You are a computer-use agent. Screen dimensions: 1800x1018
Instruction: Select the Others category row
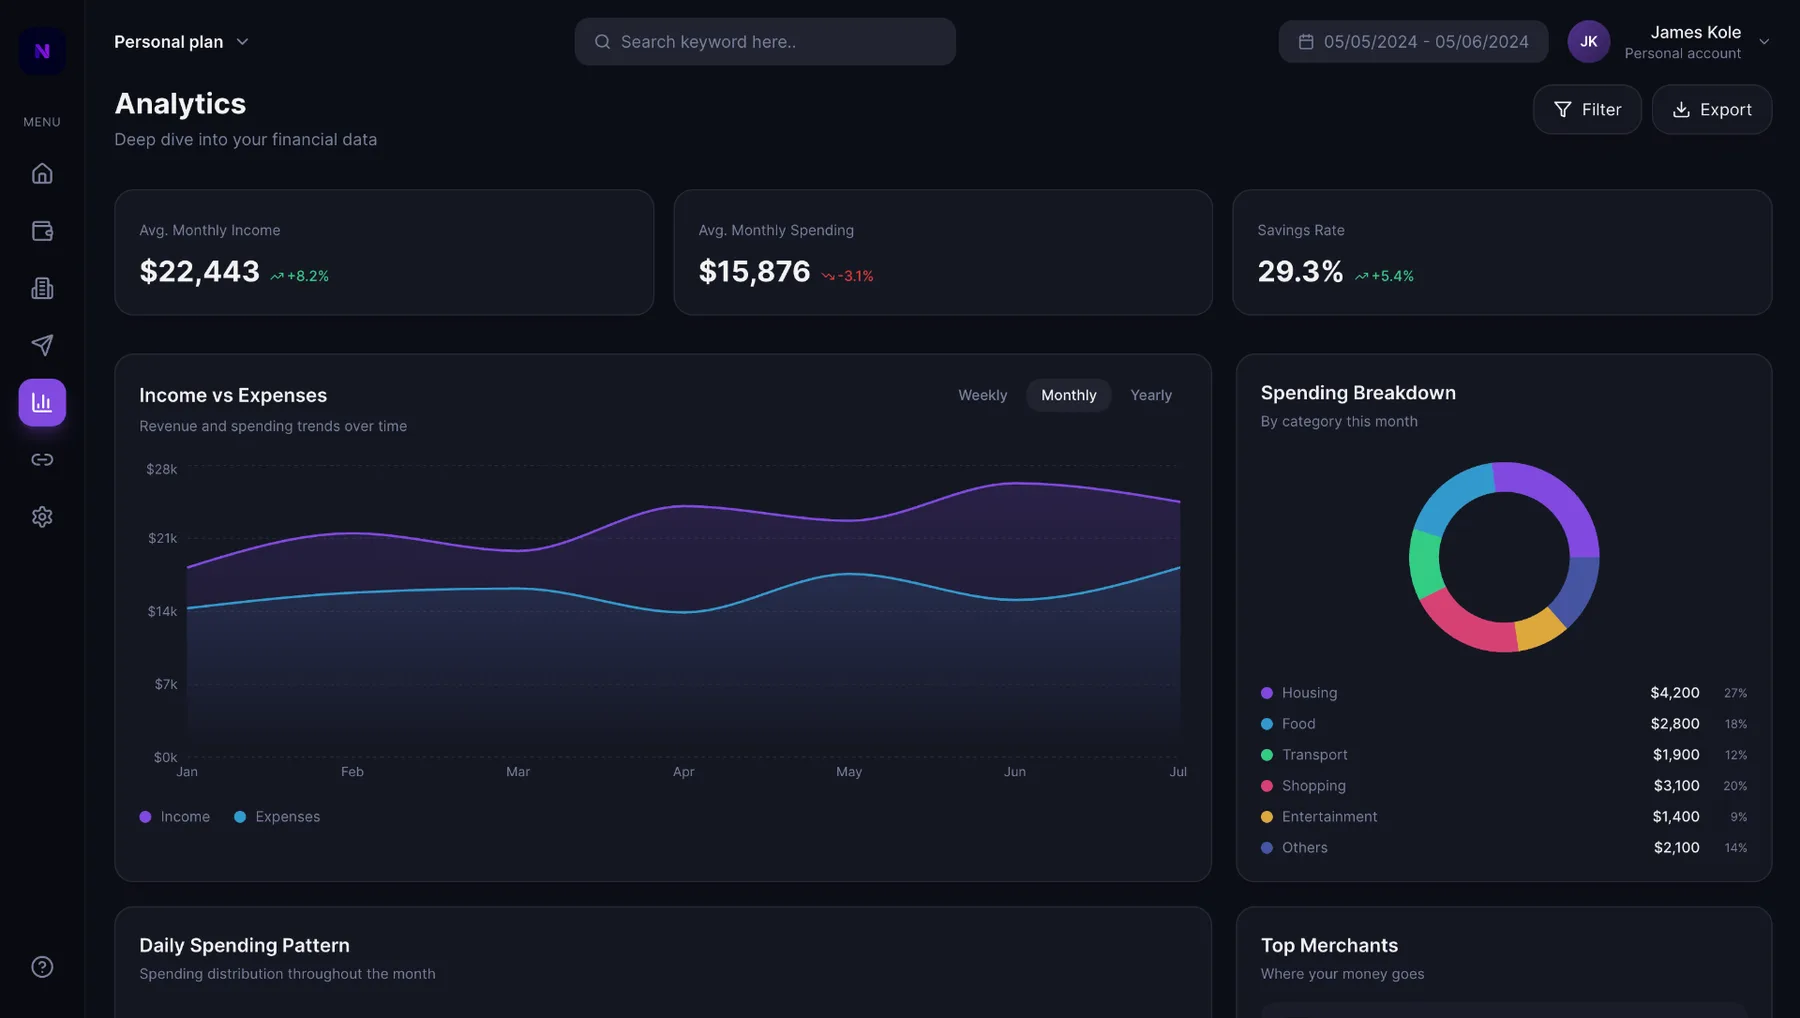click(x=1503, y=848)
